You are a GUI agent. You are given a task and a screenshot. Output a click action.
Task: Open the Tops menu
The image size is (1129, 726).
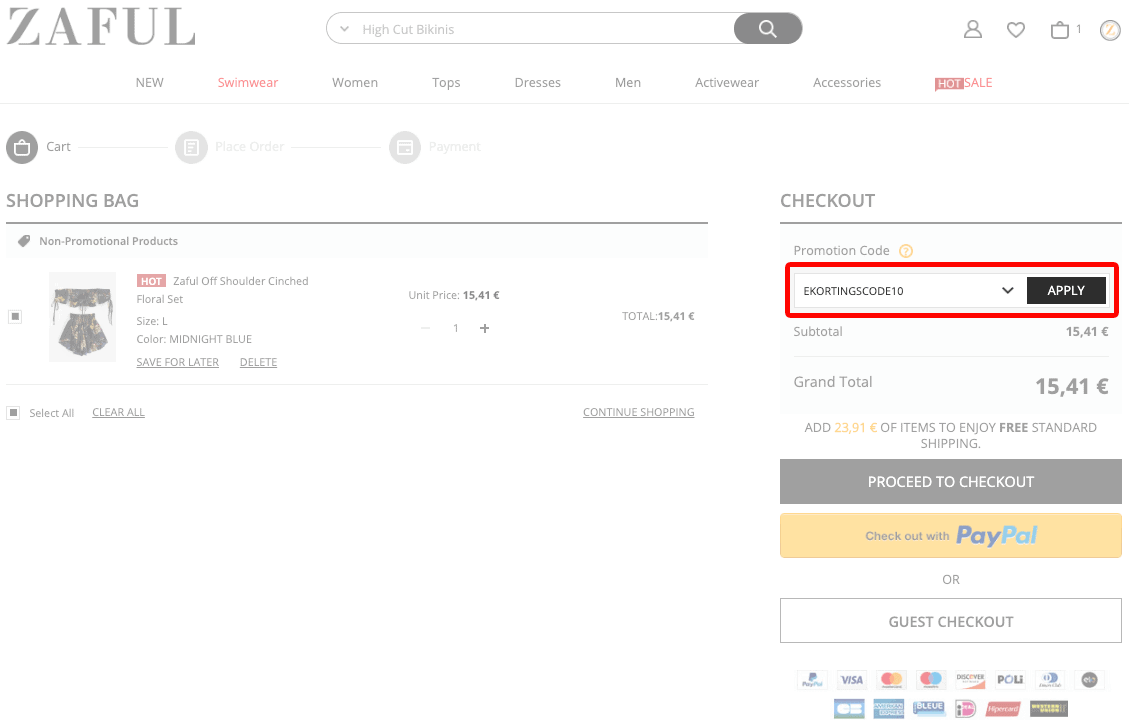pos(446,83)
